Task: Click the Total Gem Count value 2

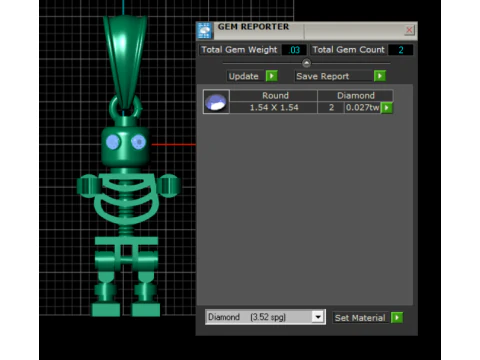Action: coord(401,50)
